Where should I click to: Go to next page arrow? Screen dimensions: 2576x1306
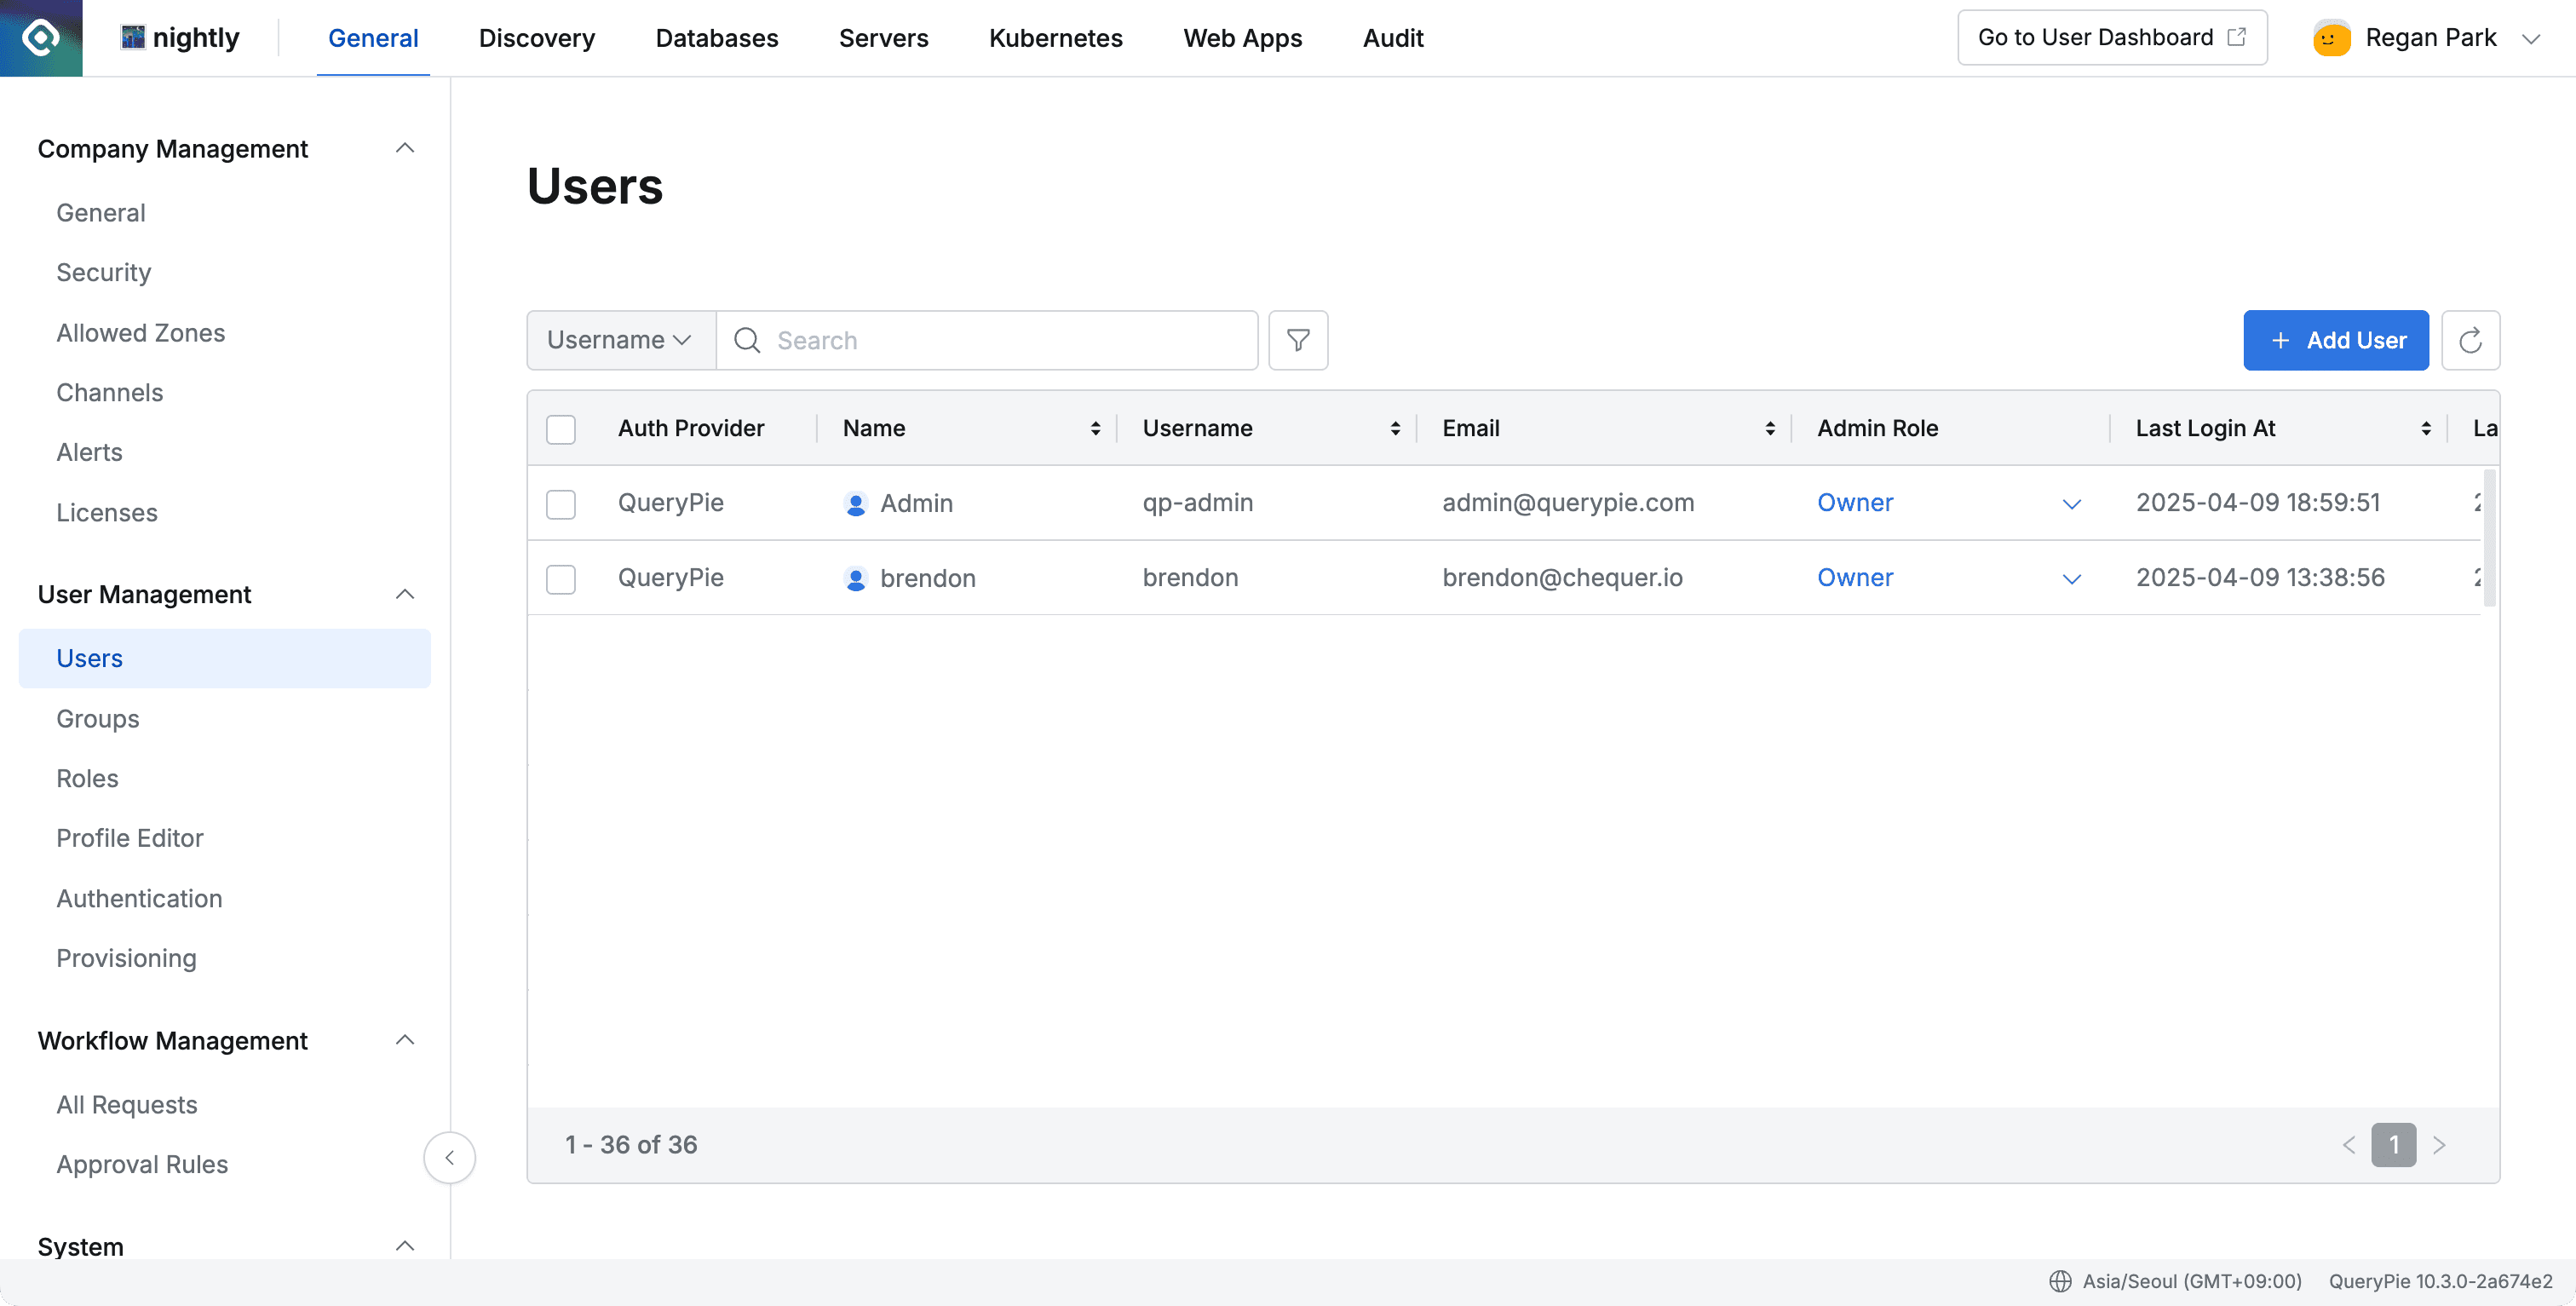2439,1145
